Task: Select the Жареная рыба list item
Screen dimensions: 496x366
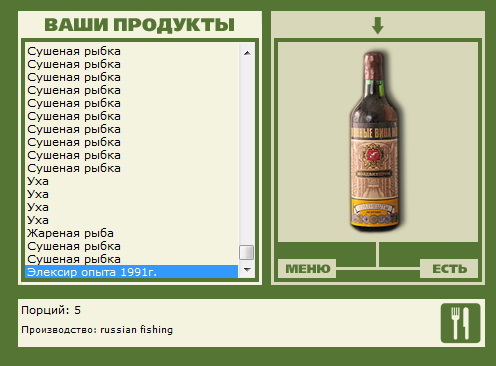Action: coord(131,233)
